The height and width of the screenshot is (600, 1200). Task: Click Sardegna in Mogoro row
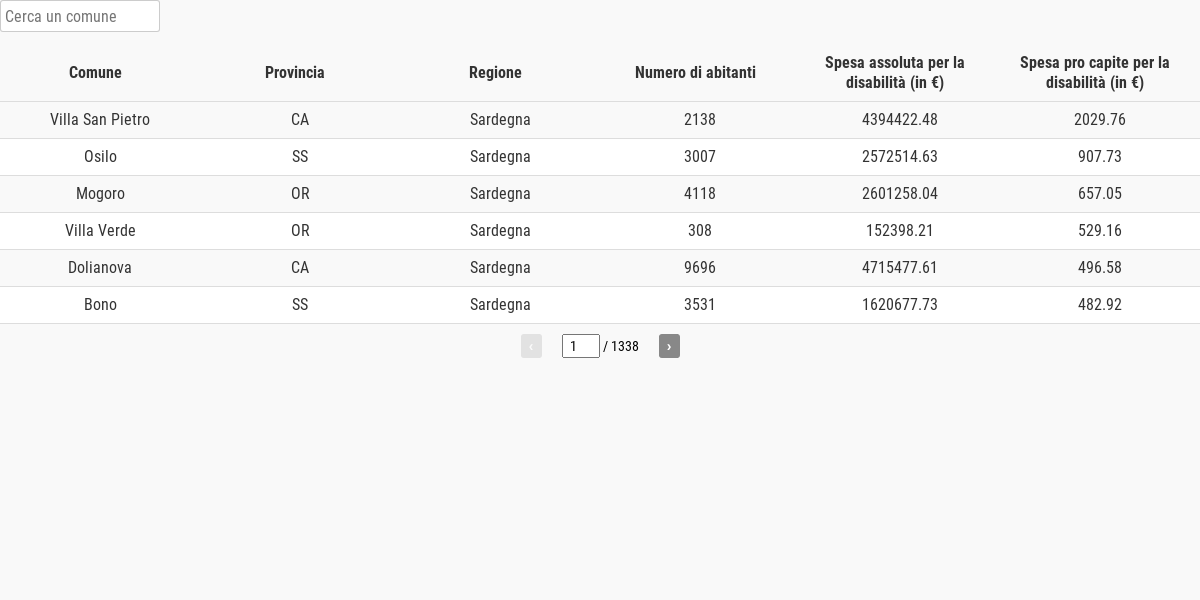point(500,194)
